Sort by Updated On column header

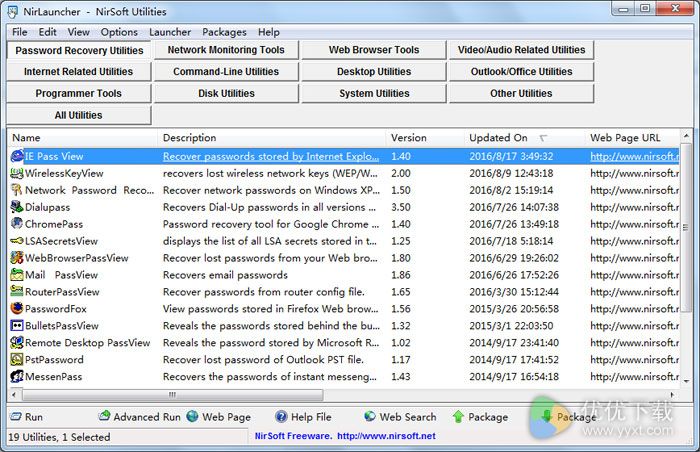tap(525, 138)
